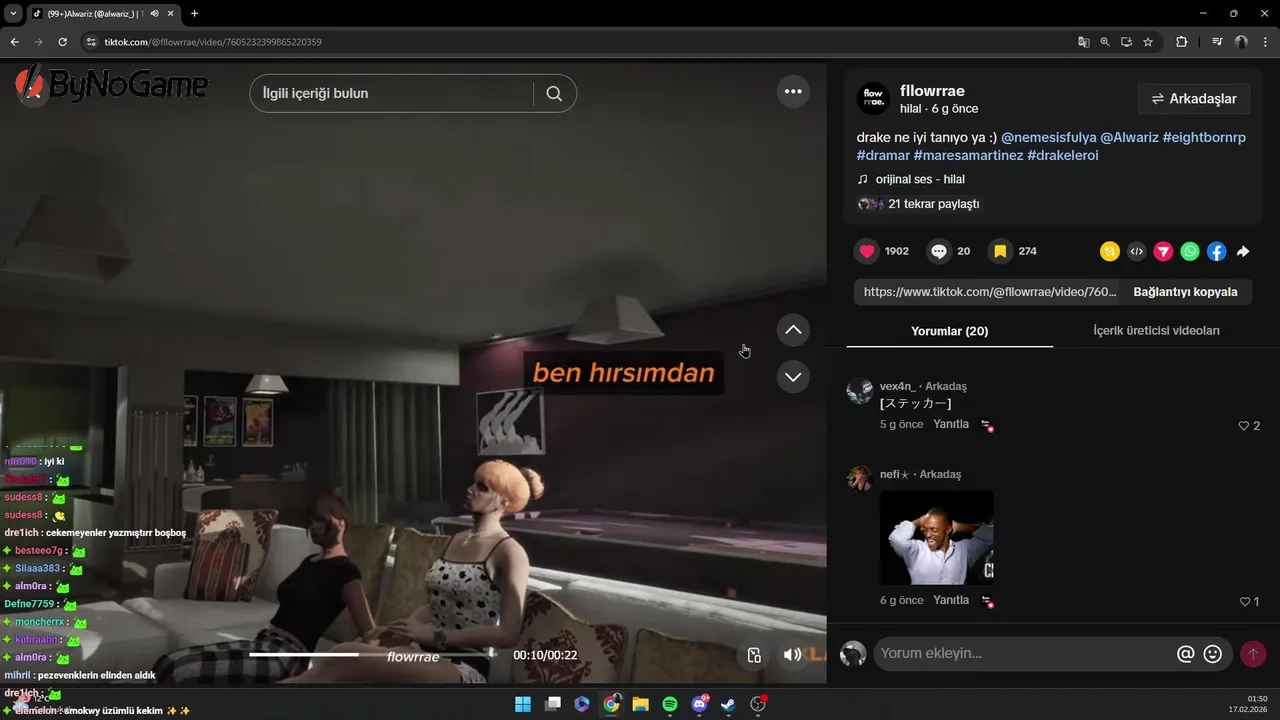Screen dimensions: 1280x720
Task: Toggle the picture-in-picture player icon
Action: click(754, 655)
